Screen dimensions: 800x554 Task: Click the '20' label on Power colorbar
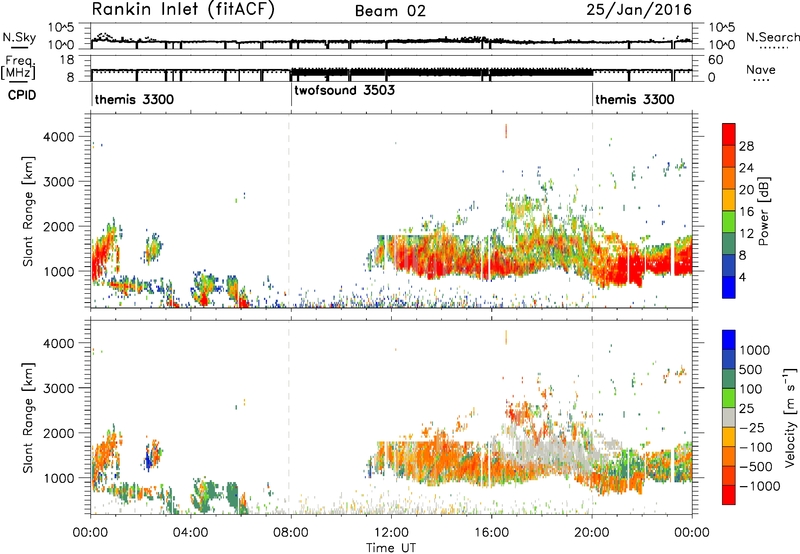(x=746, y=190)
